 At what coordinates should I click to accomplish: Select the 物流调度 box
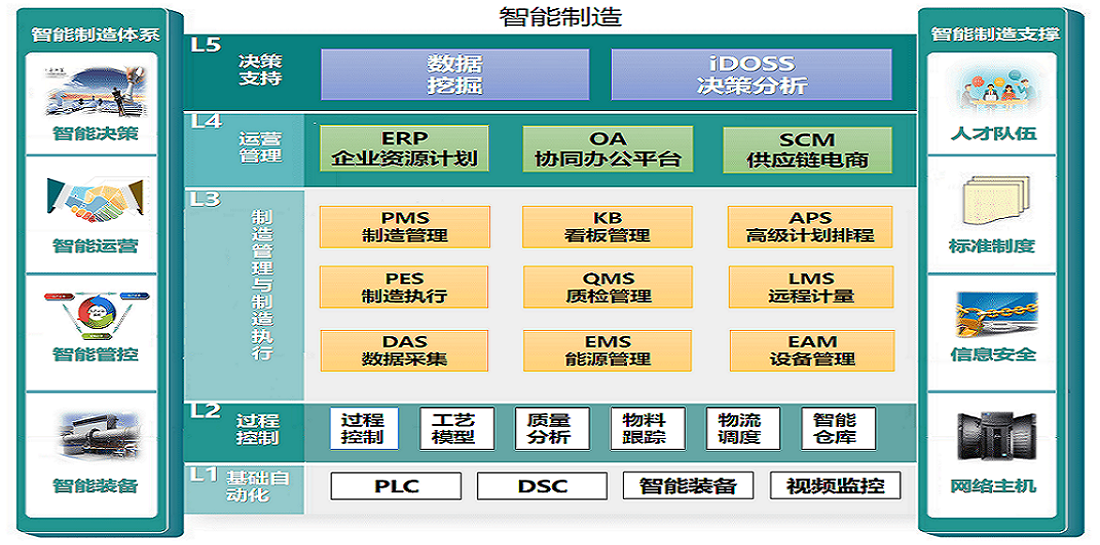(741, 429)
